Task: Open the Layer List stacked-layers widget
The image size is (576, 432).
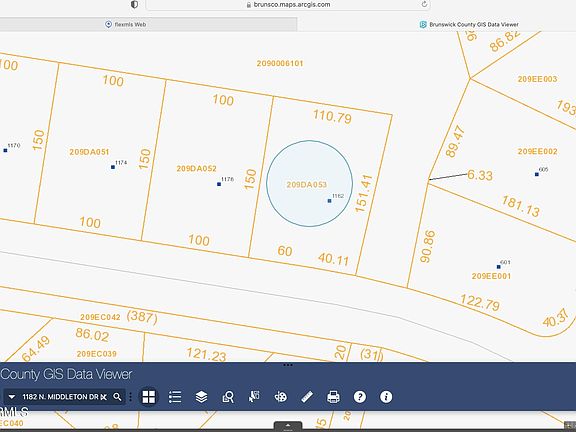Action: 201,397
